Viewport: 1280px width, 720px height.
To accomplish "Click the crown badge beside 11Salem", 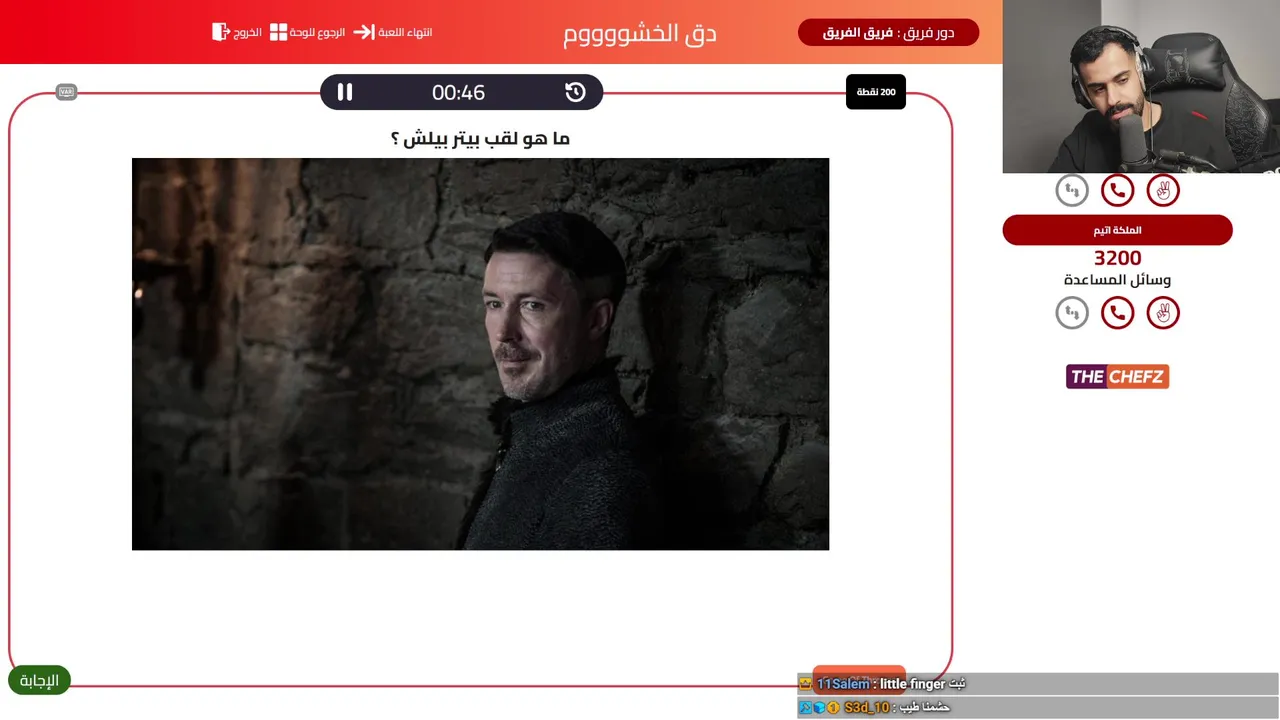I will [805, 684].
